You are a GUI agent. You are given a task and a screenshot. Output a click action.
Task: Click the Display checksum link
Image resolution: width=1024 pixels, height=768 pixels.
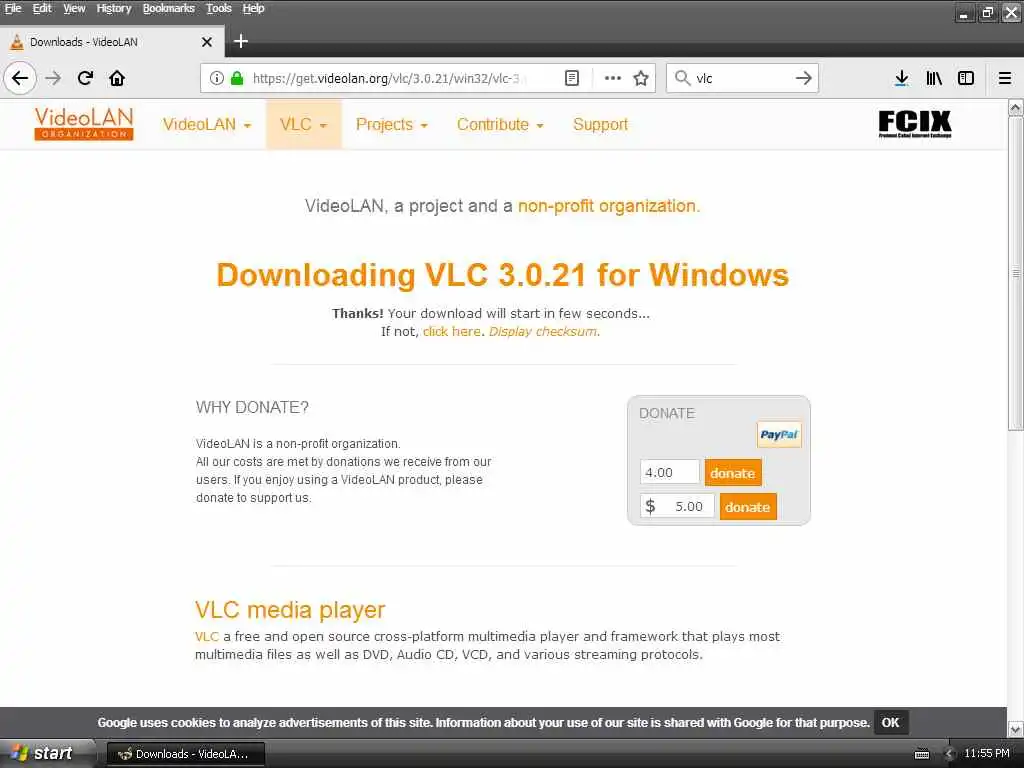543,331
